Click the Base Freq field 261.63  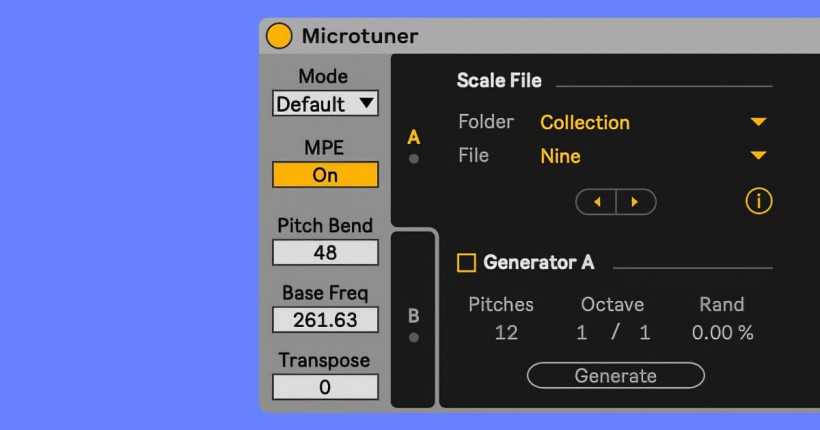click(x=325, y=320)
